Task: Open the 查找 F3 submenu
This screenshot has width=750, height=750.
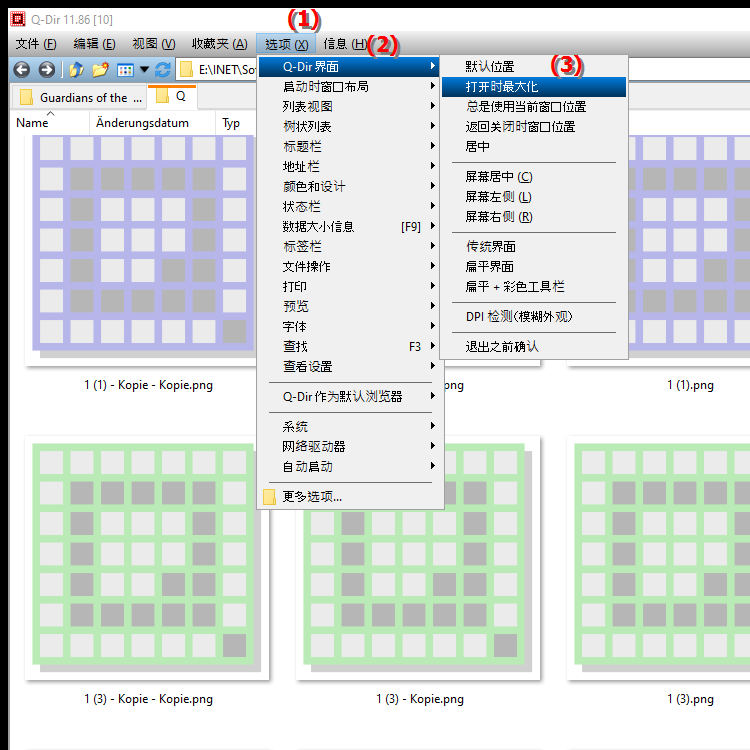Action: [x=350, y=346]
